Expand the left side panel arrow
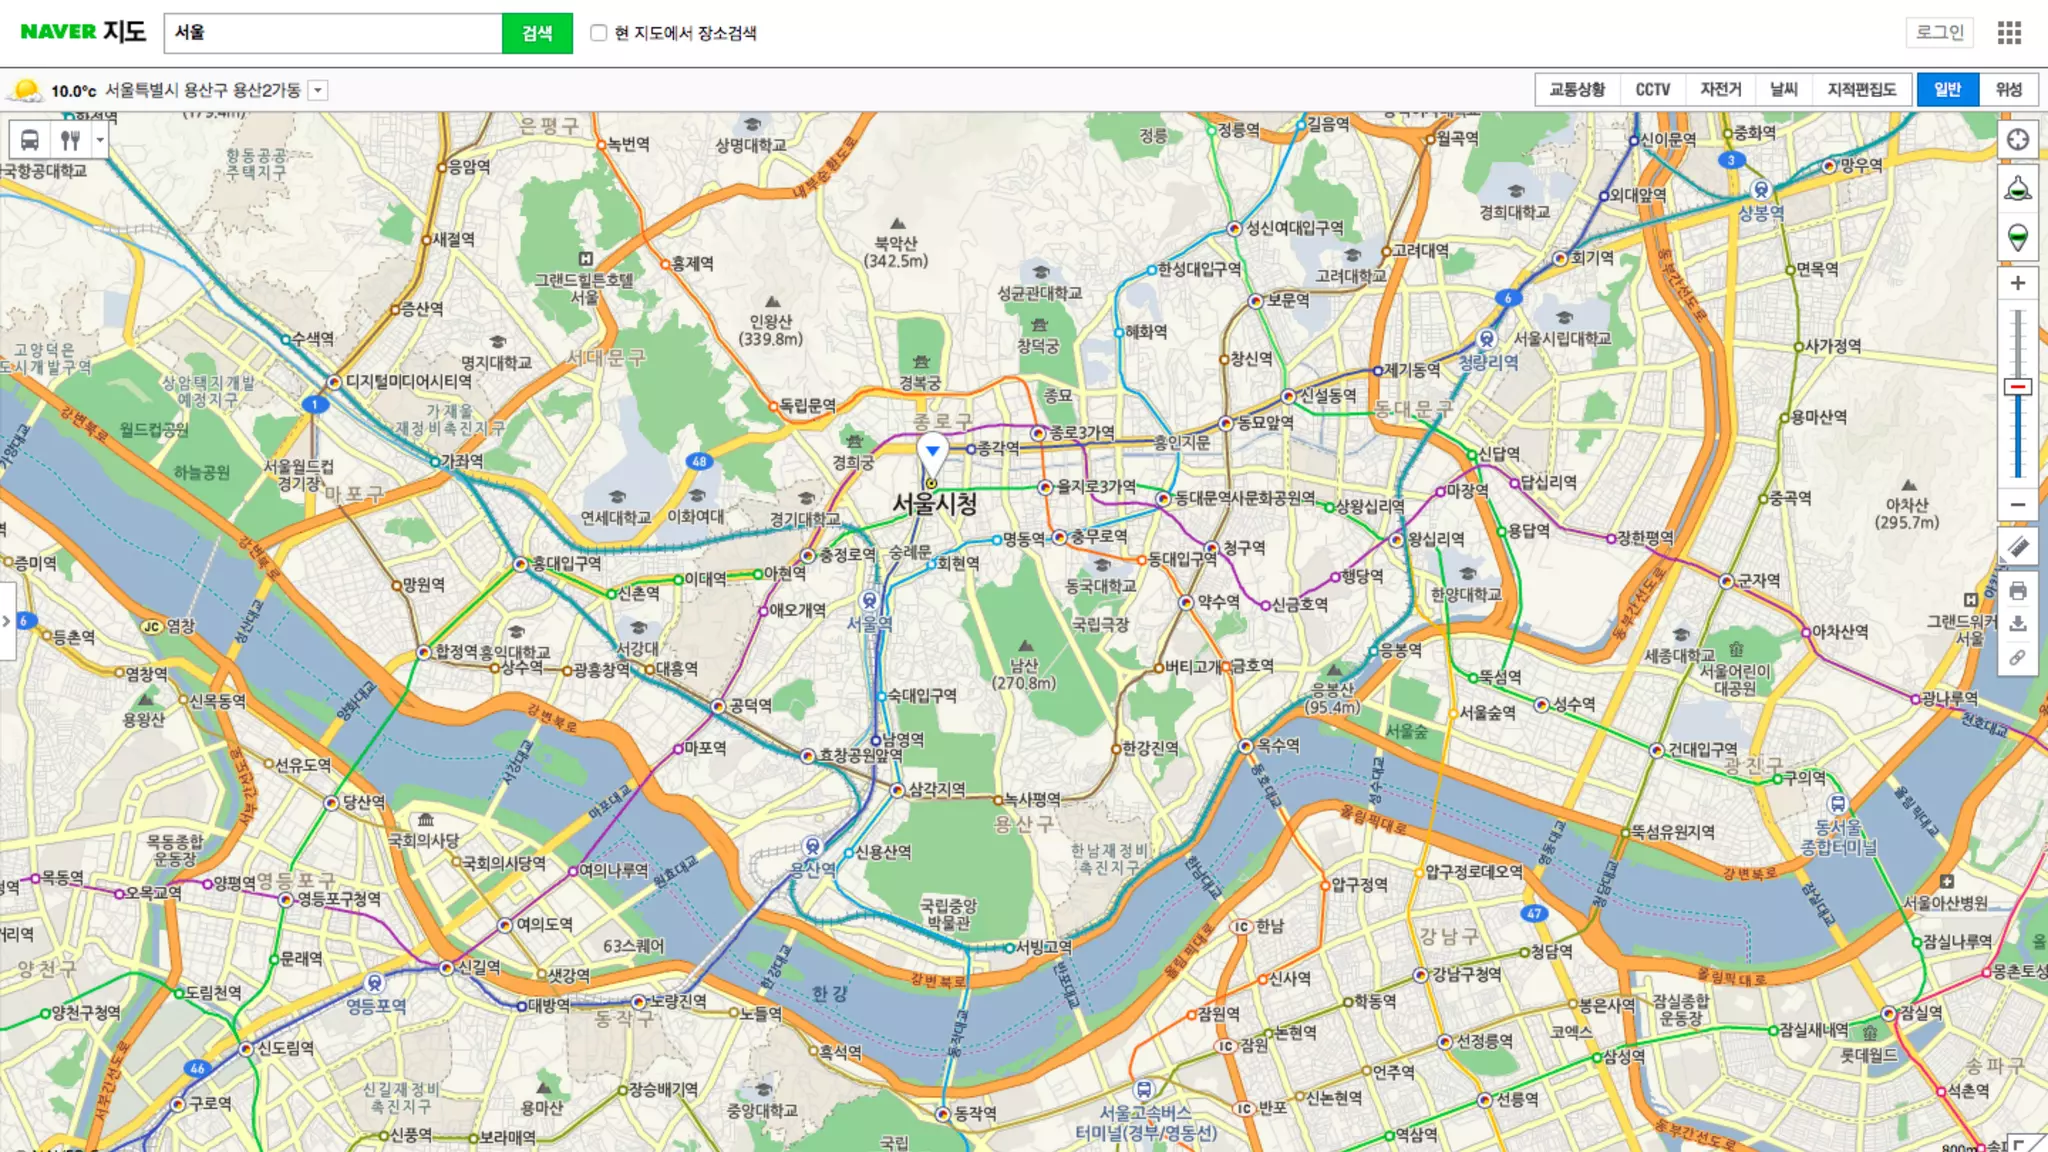This screenshot has height=1152, width=2048. [x=7, y=621]
